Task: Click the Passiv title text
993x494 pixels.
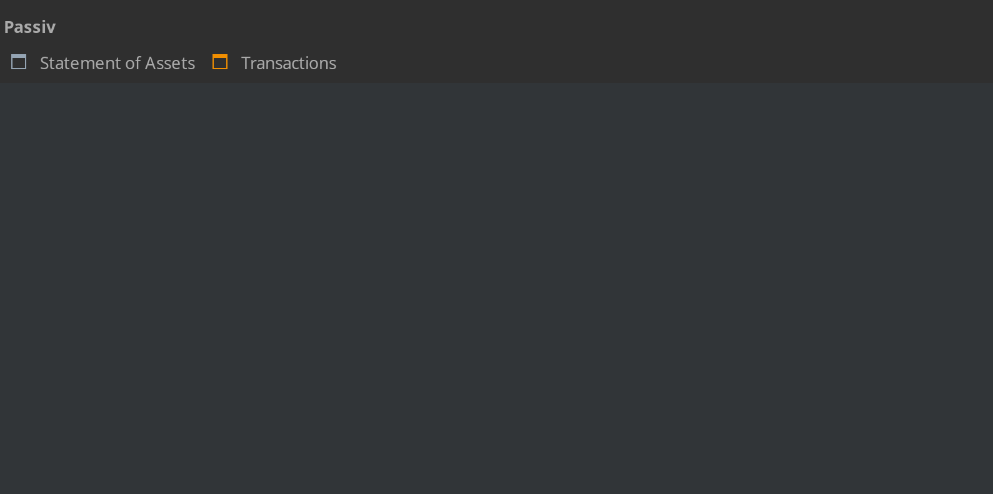Action: point(30,27)
